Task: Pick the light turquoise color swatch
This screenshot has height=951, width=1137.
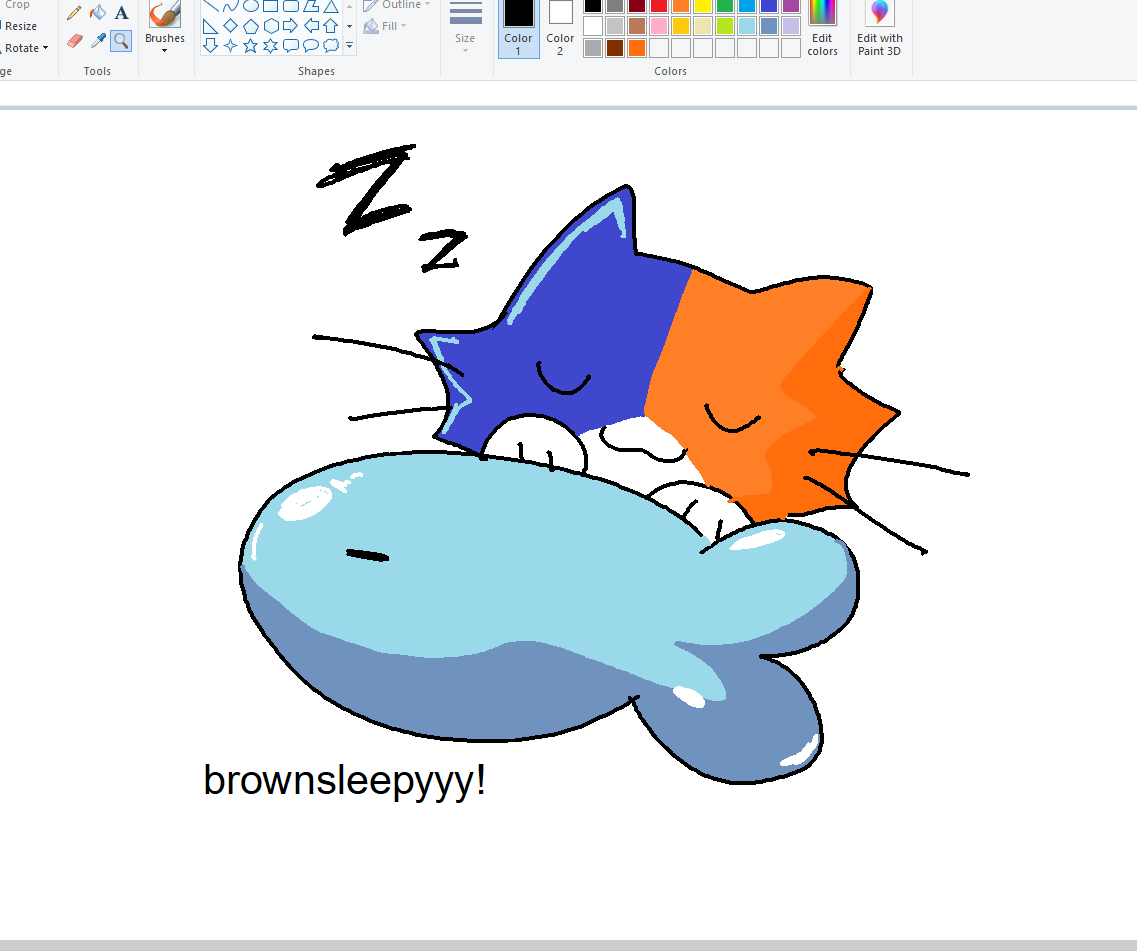Action: pos(746,26)
